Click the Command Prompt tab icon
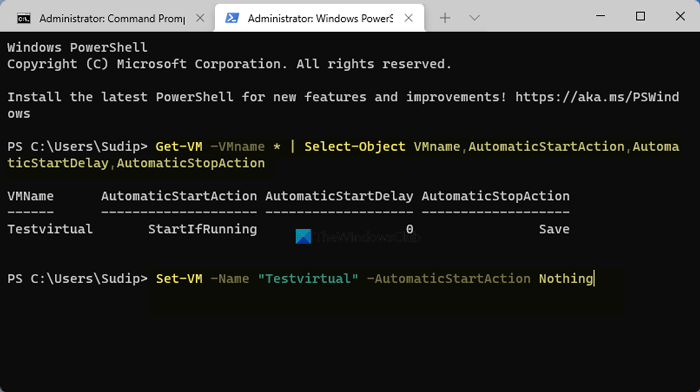 (24, 18)
